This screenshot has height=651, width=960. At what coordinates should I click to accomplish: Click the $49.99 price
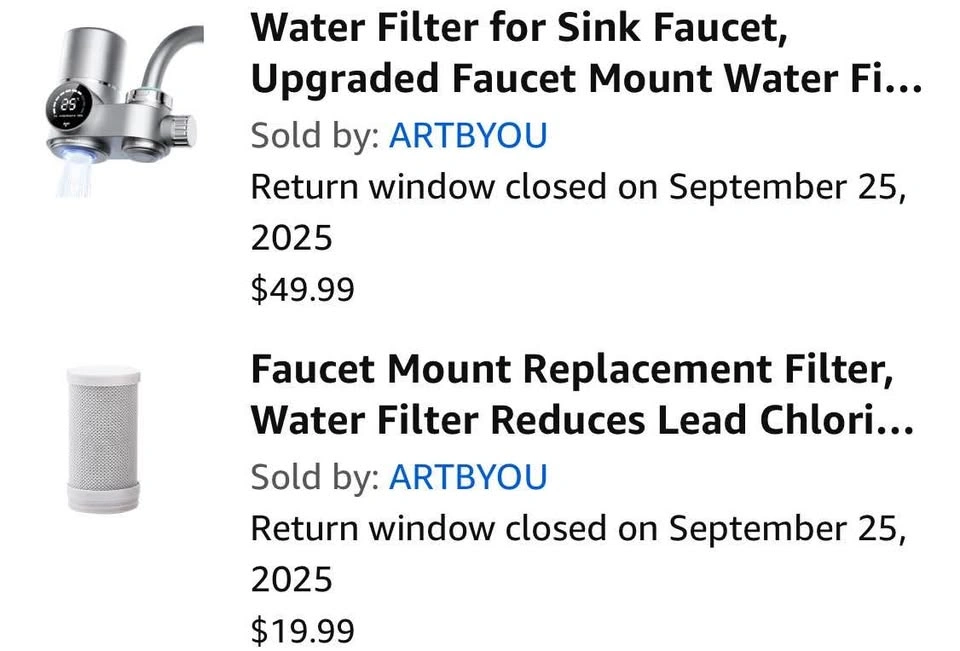302,290
